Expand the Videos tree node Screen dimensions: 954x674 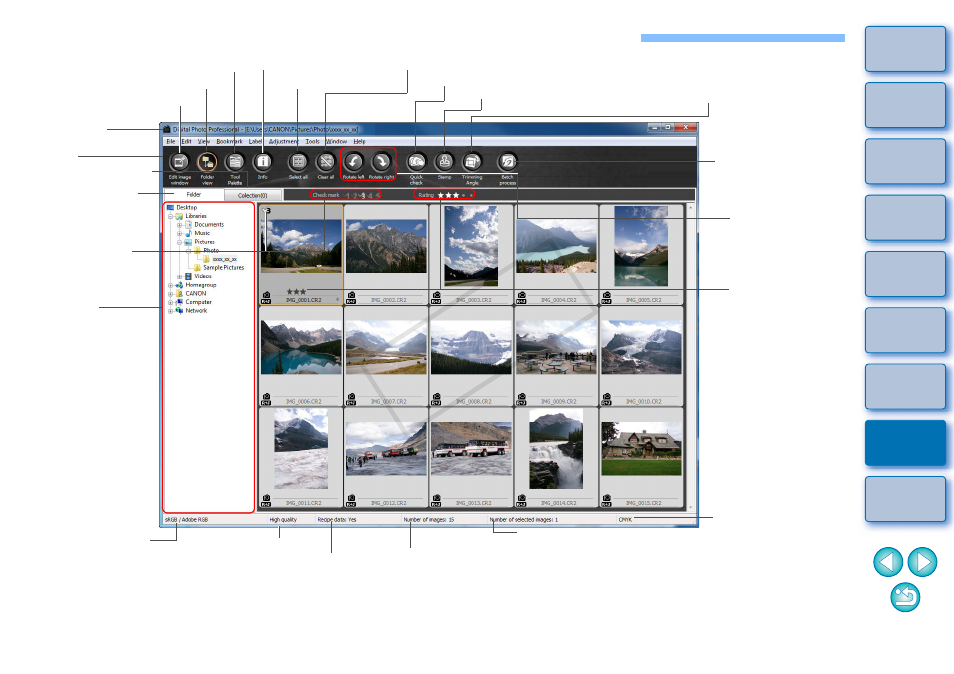179,276
